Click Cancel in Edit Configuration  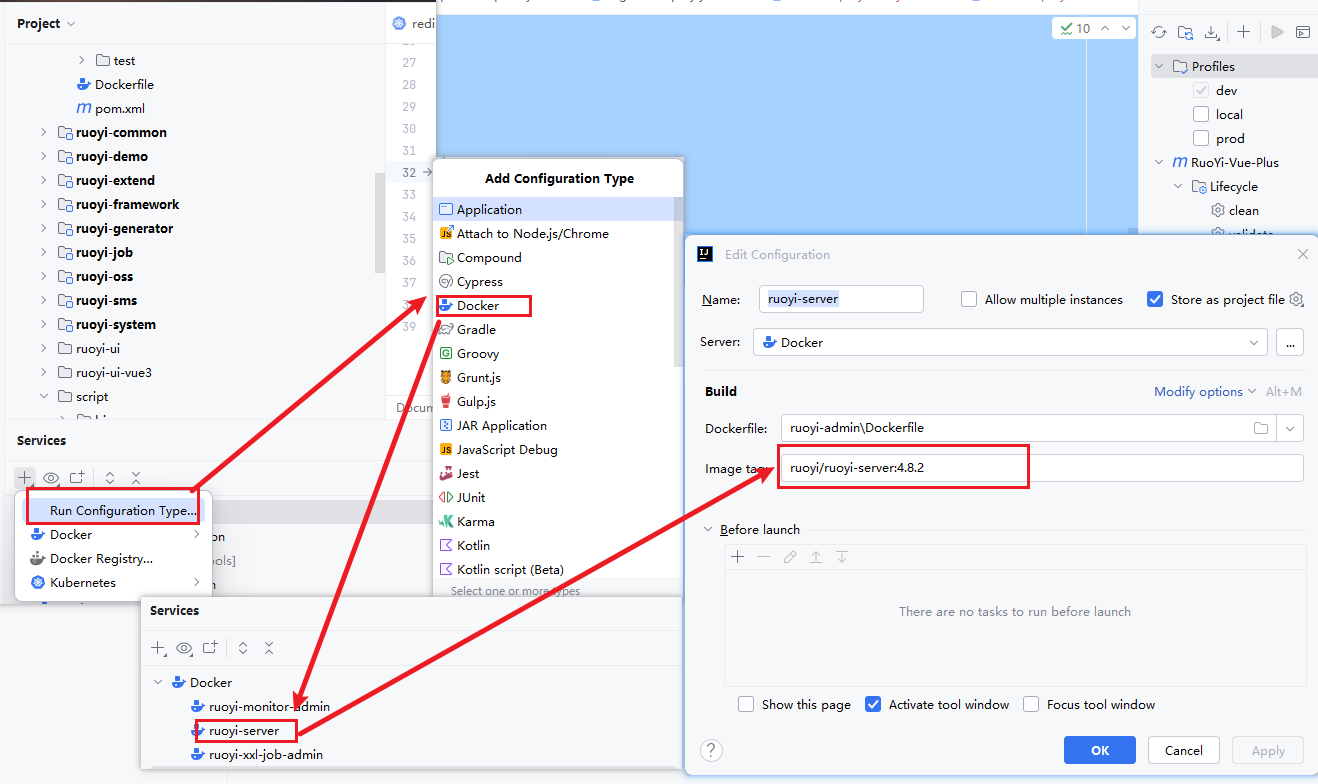tap(1184, 750)
